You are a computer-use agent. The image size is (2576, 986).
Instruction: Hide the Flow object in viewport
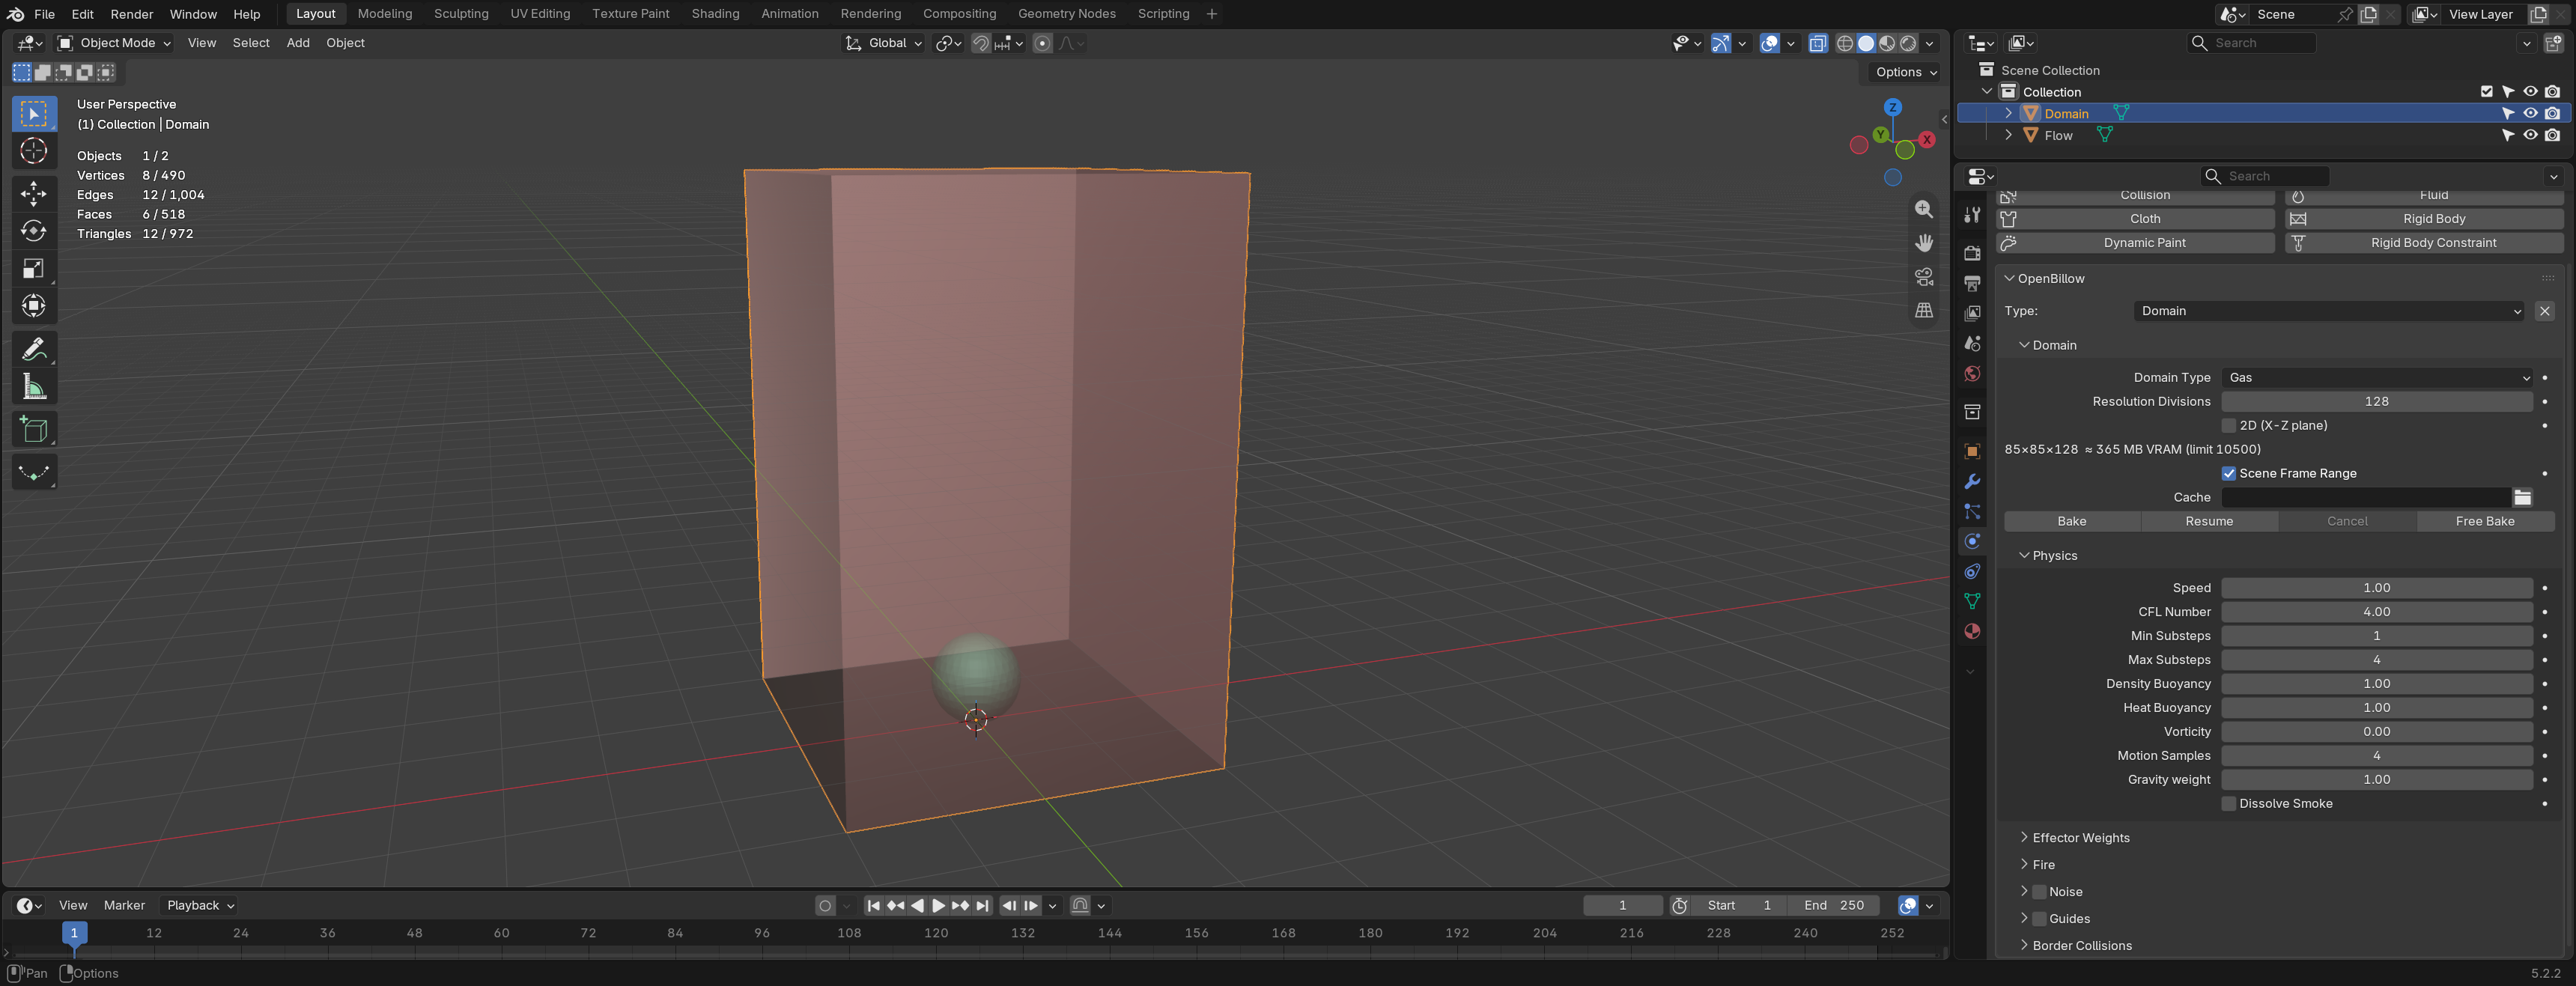2530,135
